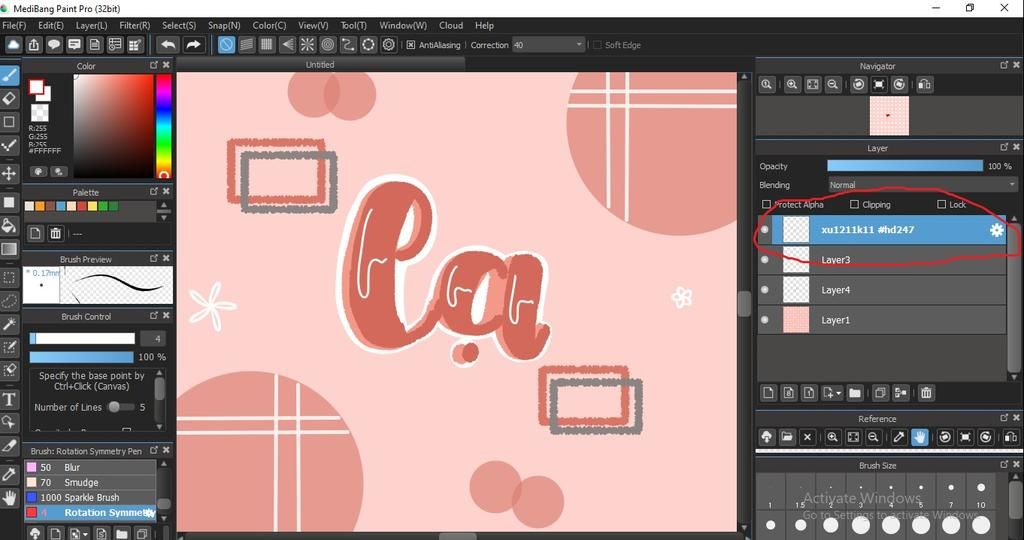Select the eyedropper in the Reference panel
This screenshot has width=1024, height=540.
click(899, 437)
